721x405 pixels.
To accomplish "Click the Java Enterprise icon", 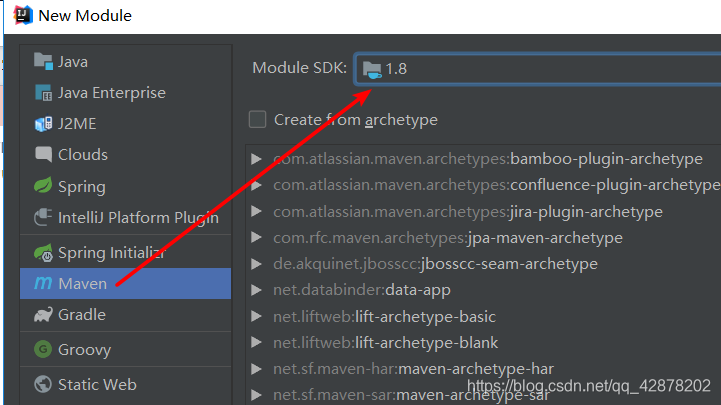I will (x=43, y=92).
